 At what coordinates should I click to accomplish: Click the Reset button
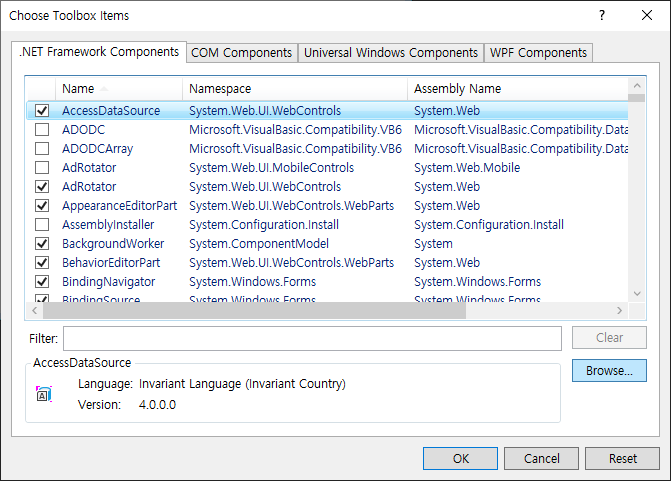tap(623, 459)
